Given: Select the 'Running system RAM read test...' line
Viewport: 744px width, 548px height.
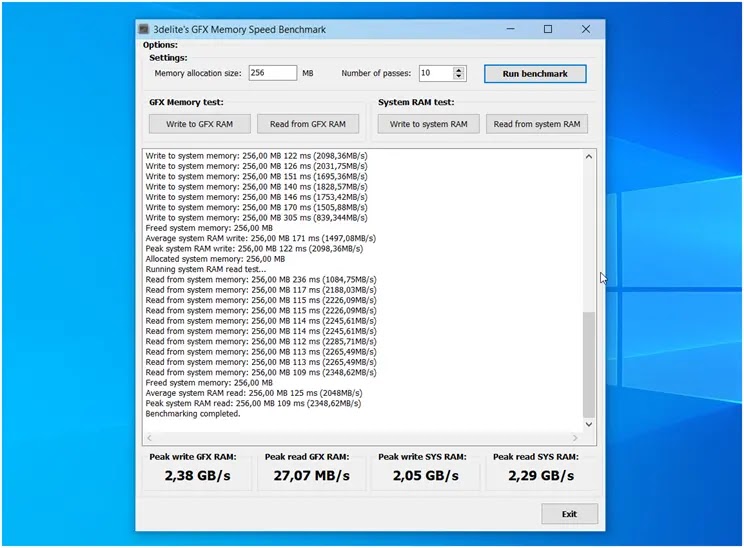Looking at the screenshot, I should click(205, 269).
